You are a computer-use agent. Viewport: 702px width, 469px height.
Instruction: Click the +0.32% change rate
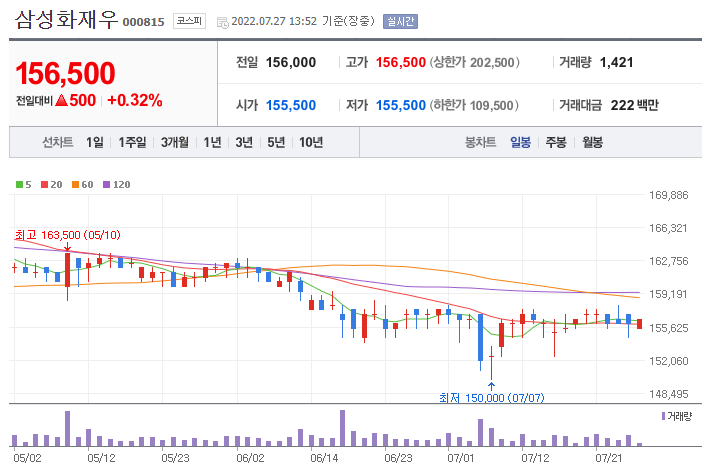[135, 100]
